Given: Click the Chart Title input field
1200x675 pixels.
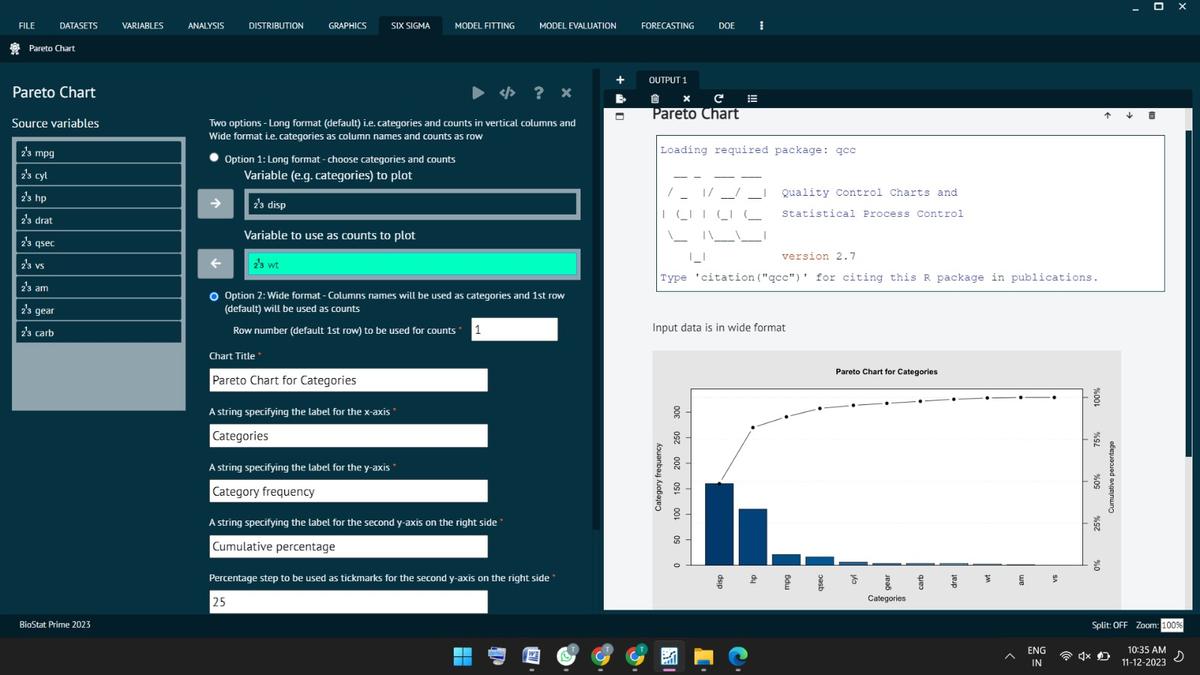Looking at the screenshot, I should [348, 380].
